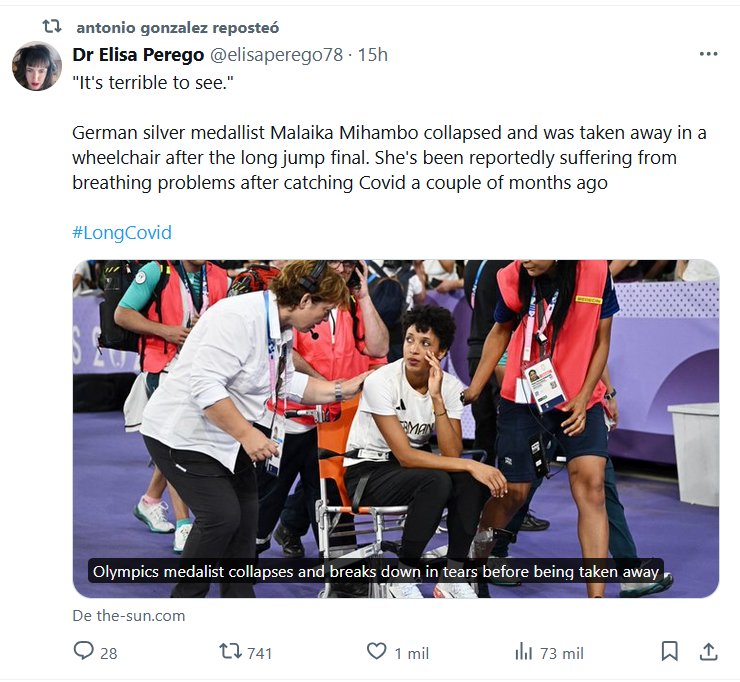Screen dimensions: 740x682
Task: Open Dr Elisa Perego's profile avatar
Action: (x=37, y=67)
